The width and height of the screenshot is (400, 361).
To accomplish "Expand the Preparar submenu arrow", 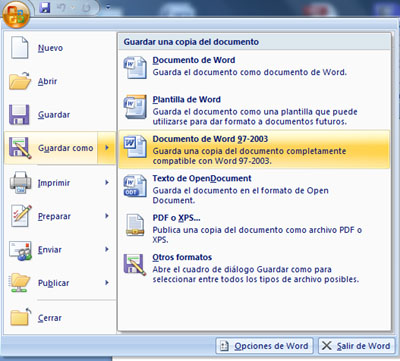I will [x=107, y=216].
